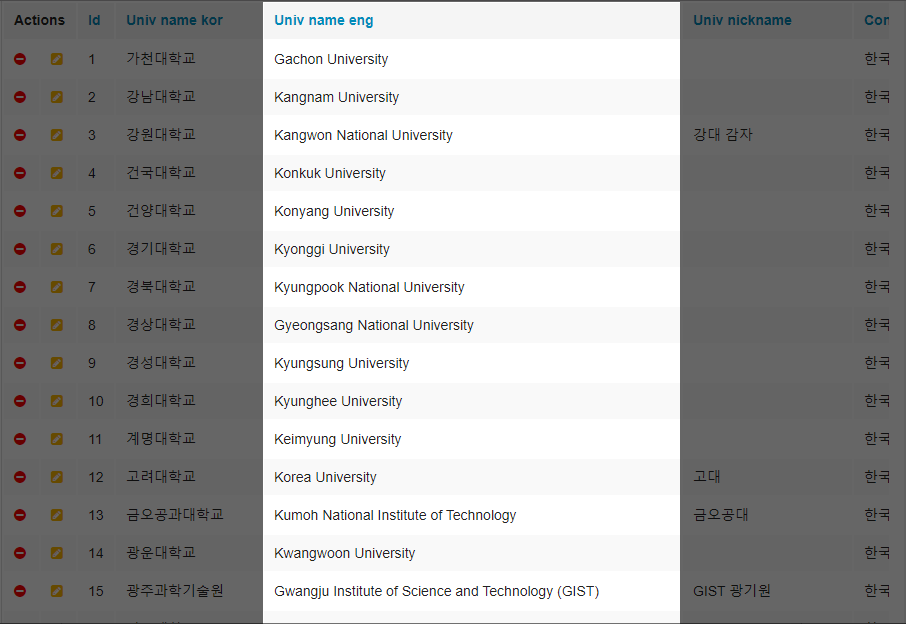Click Korean name 광주과학기술원

pyautogui.click(x=174, y=590)
